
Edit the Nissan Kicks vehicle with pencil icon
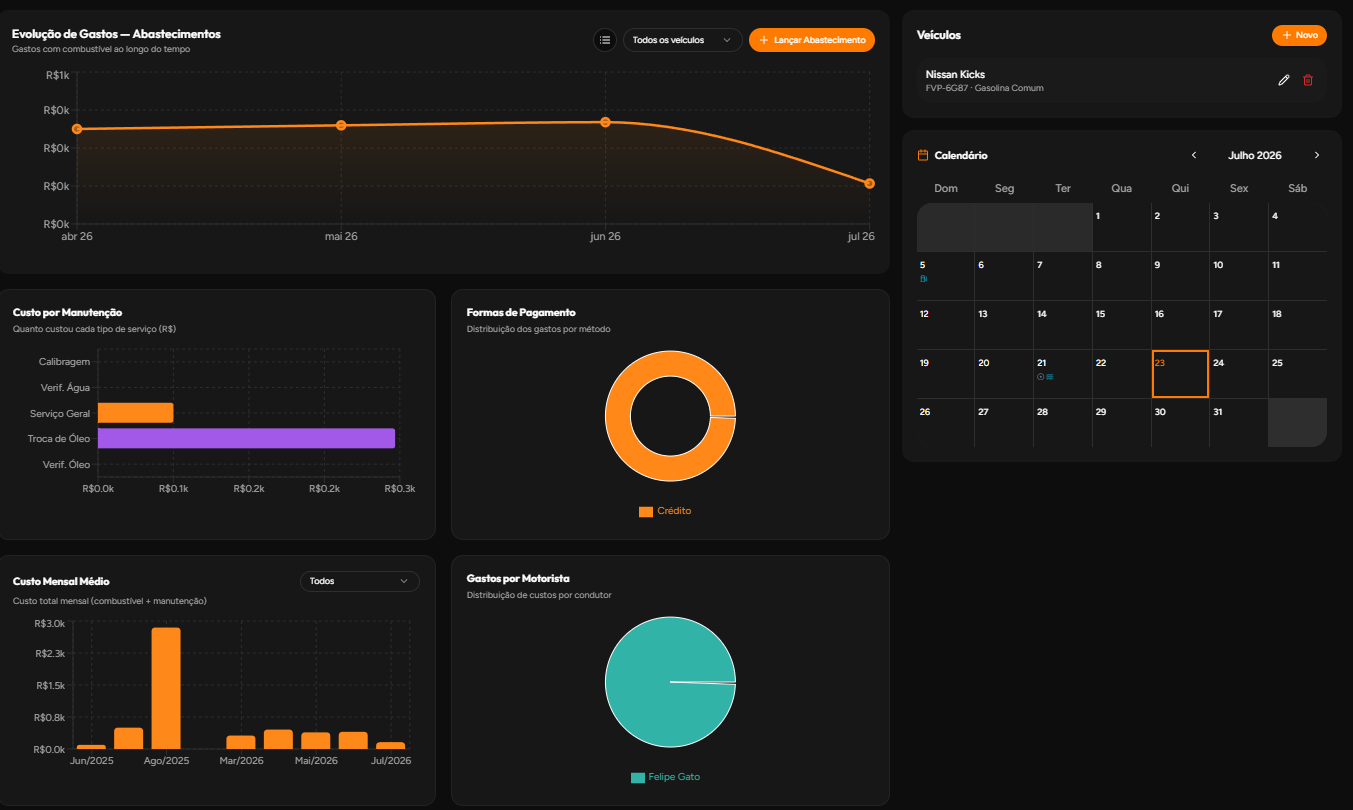point(1284,80)
